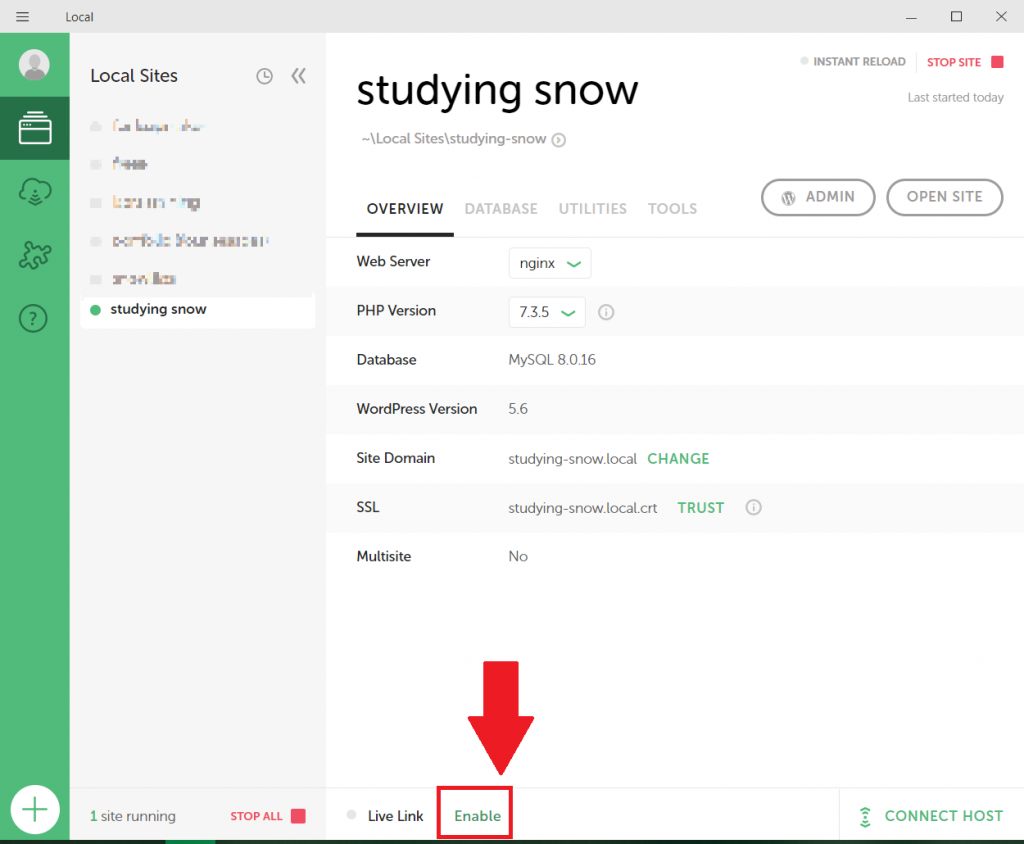Click the studying snow site title
Viewport: 1024px width, 844px height.
coord(497,90)
